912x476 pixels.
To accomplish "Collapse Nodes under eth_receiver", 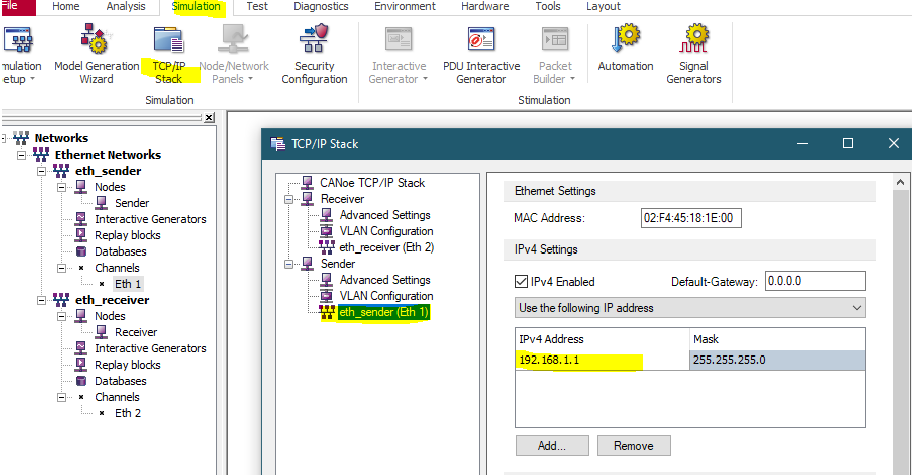I will tap(61, 317).
